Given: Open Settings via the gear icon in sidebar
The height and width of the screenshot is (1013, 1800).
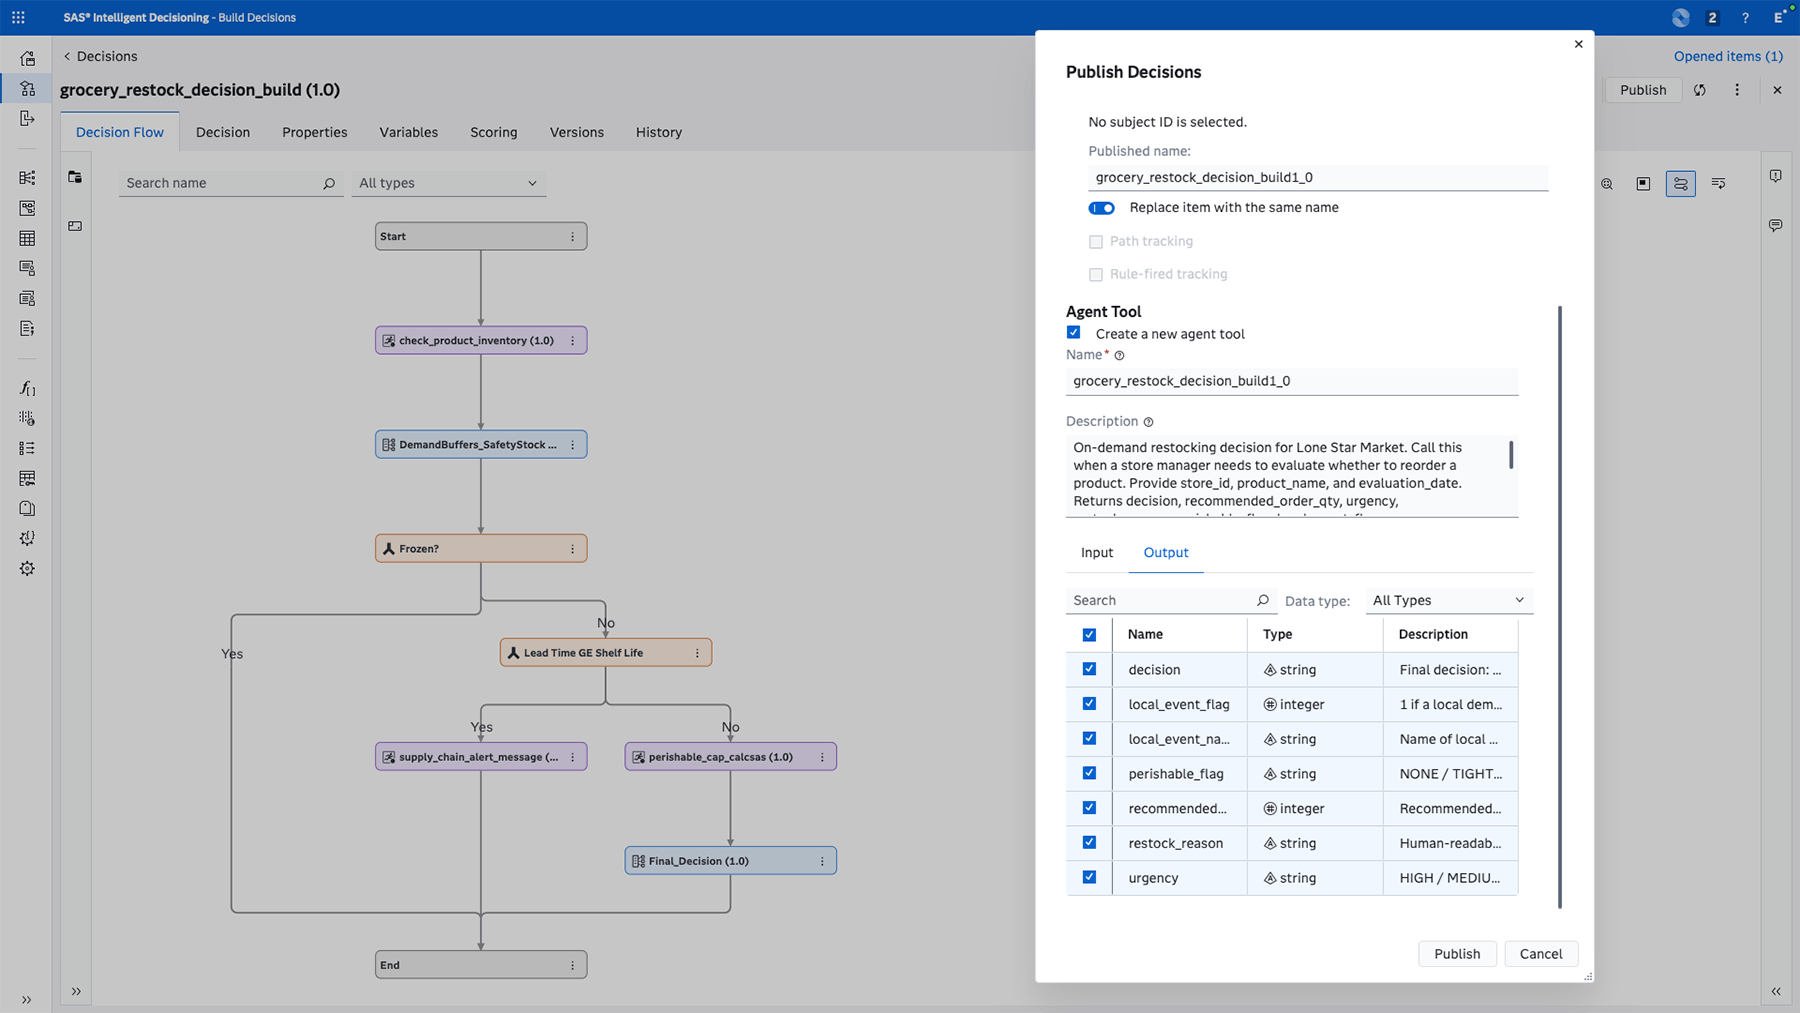Looking at the screenshot, I should pos(27,568).
